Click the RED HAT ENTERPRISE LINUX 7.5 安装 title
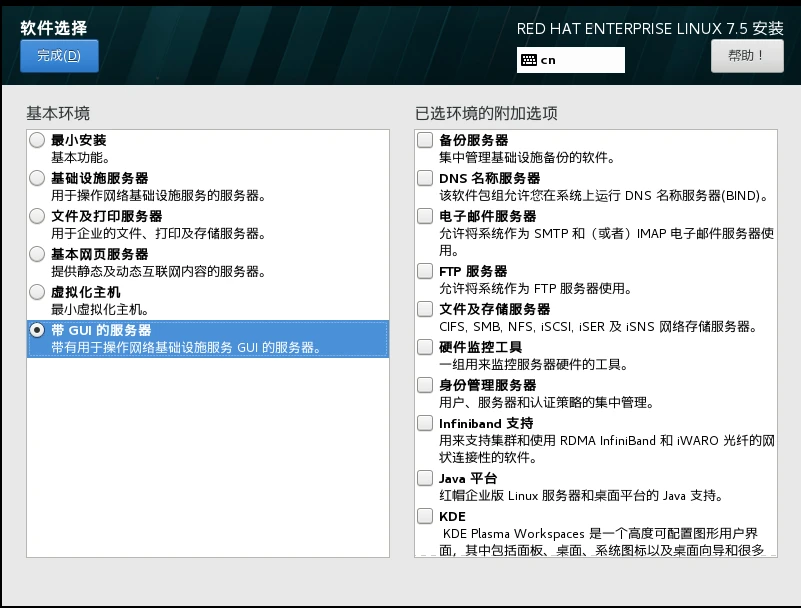 click(x=650, y=29)
